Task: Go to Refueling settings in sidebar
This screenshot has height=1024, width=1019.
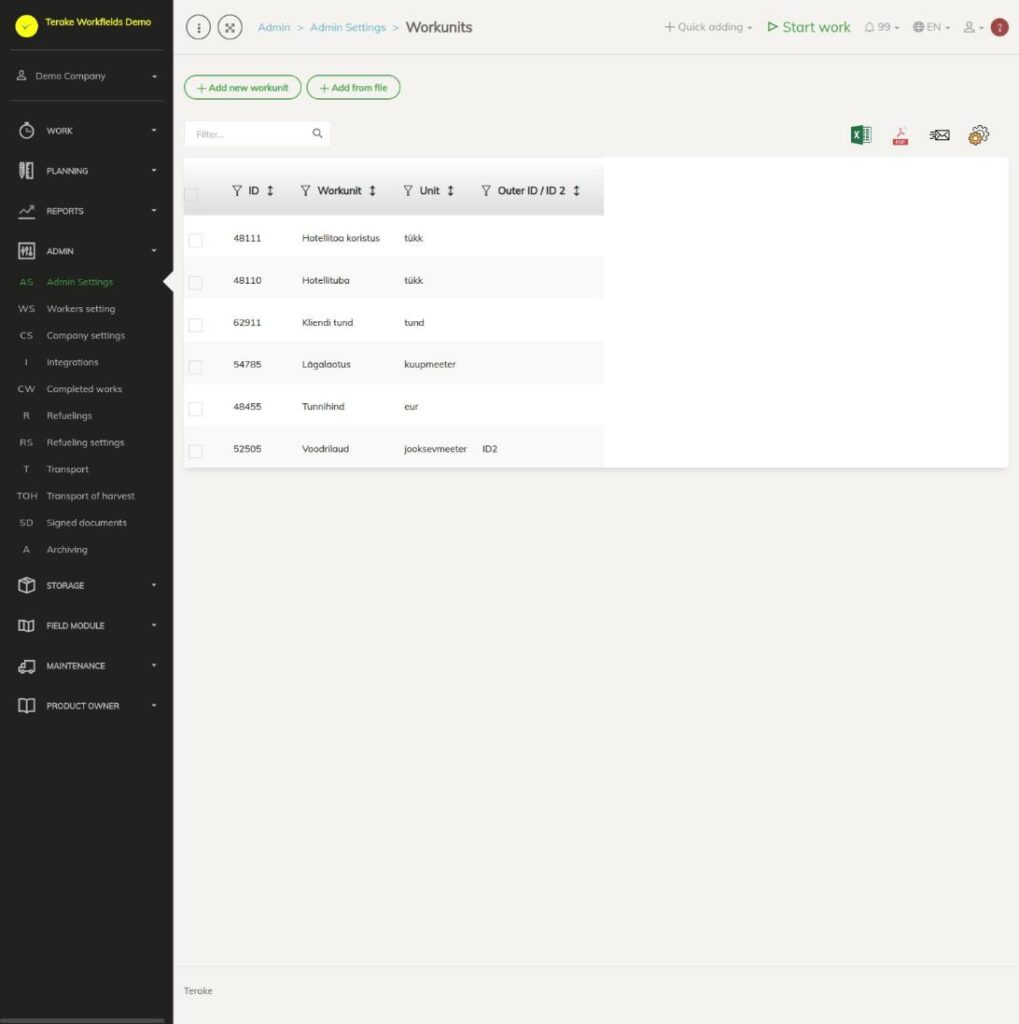Action: [85, 442]
